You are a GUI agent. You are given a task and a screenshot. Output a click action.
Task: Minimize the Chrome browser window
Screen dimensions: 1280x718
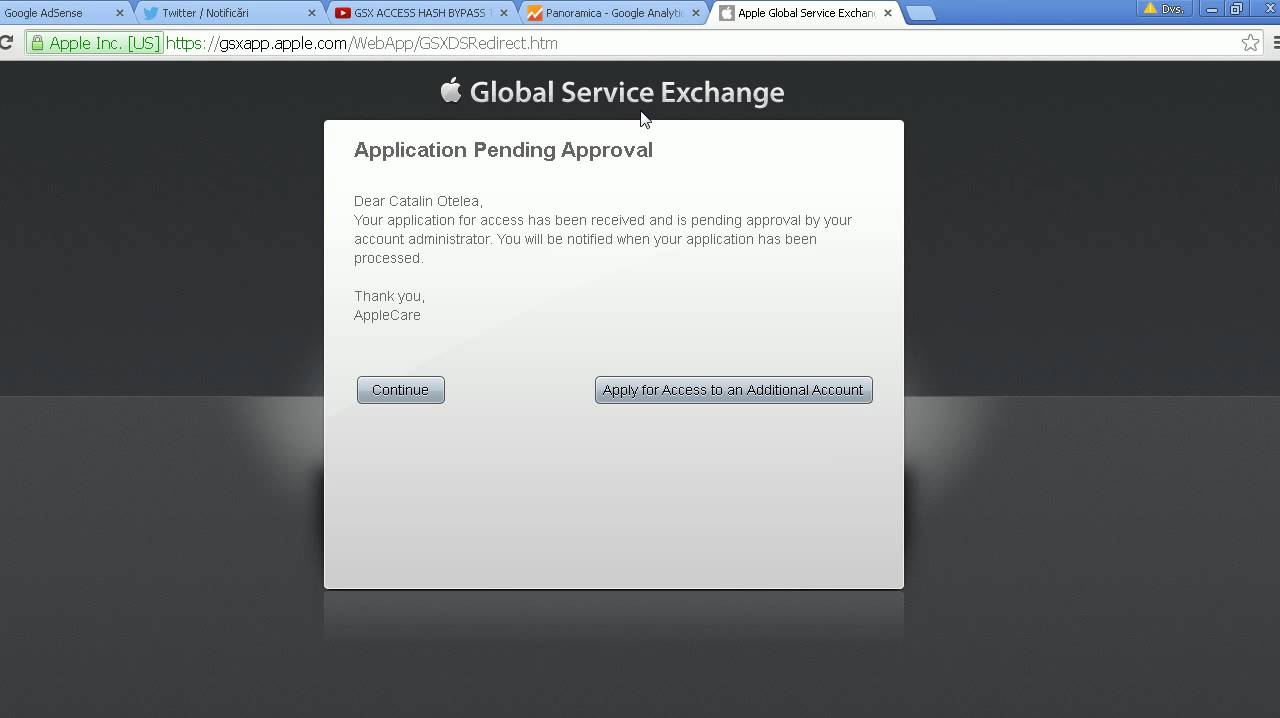click(x=1211, y=9)
